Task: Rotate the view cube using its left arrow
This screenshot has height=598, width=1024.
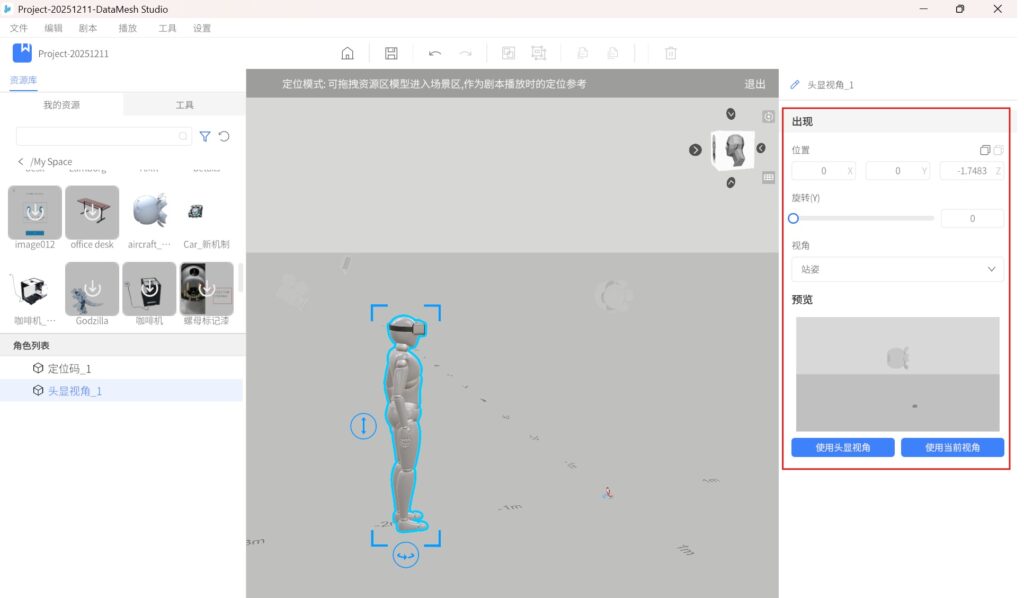Action: click(x=695, y=150)
